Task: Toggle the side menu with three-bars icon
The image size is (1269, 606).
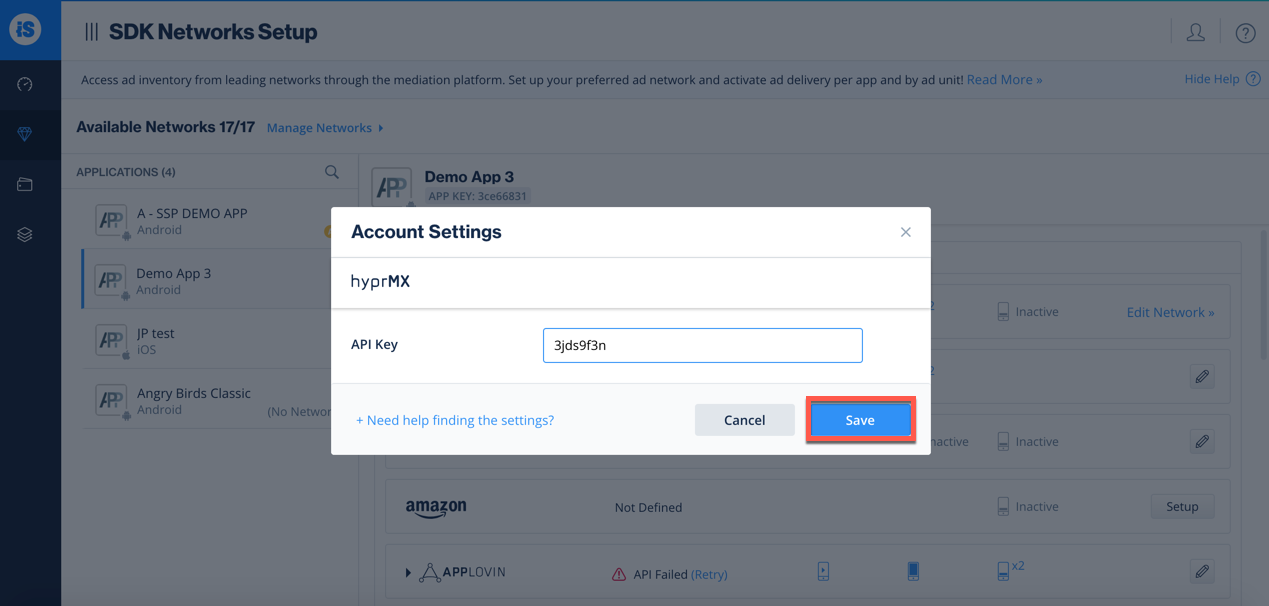Action: 91,32
